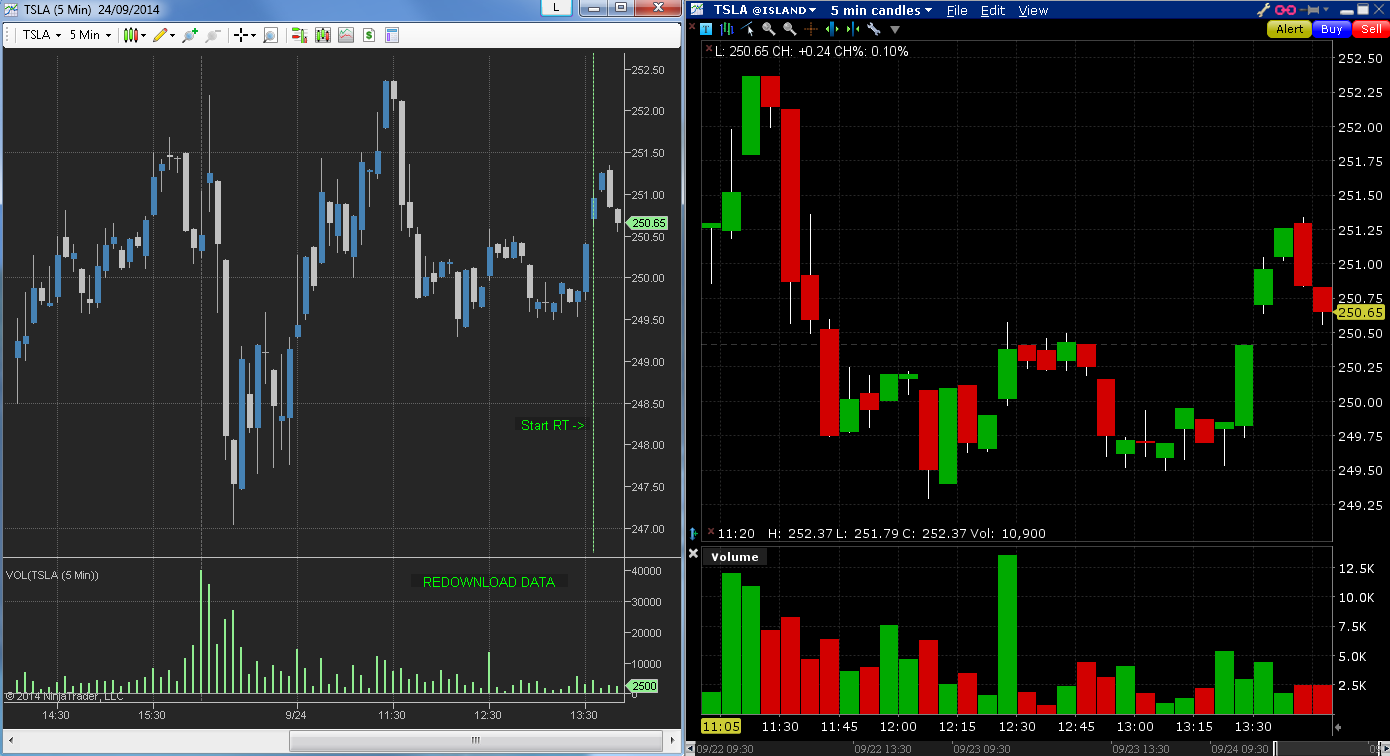Screen dimensions: 1390x756
Task: Click the blue arrow icon left of the 11:20 readout
Action: coord(694,534)
